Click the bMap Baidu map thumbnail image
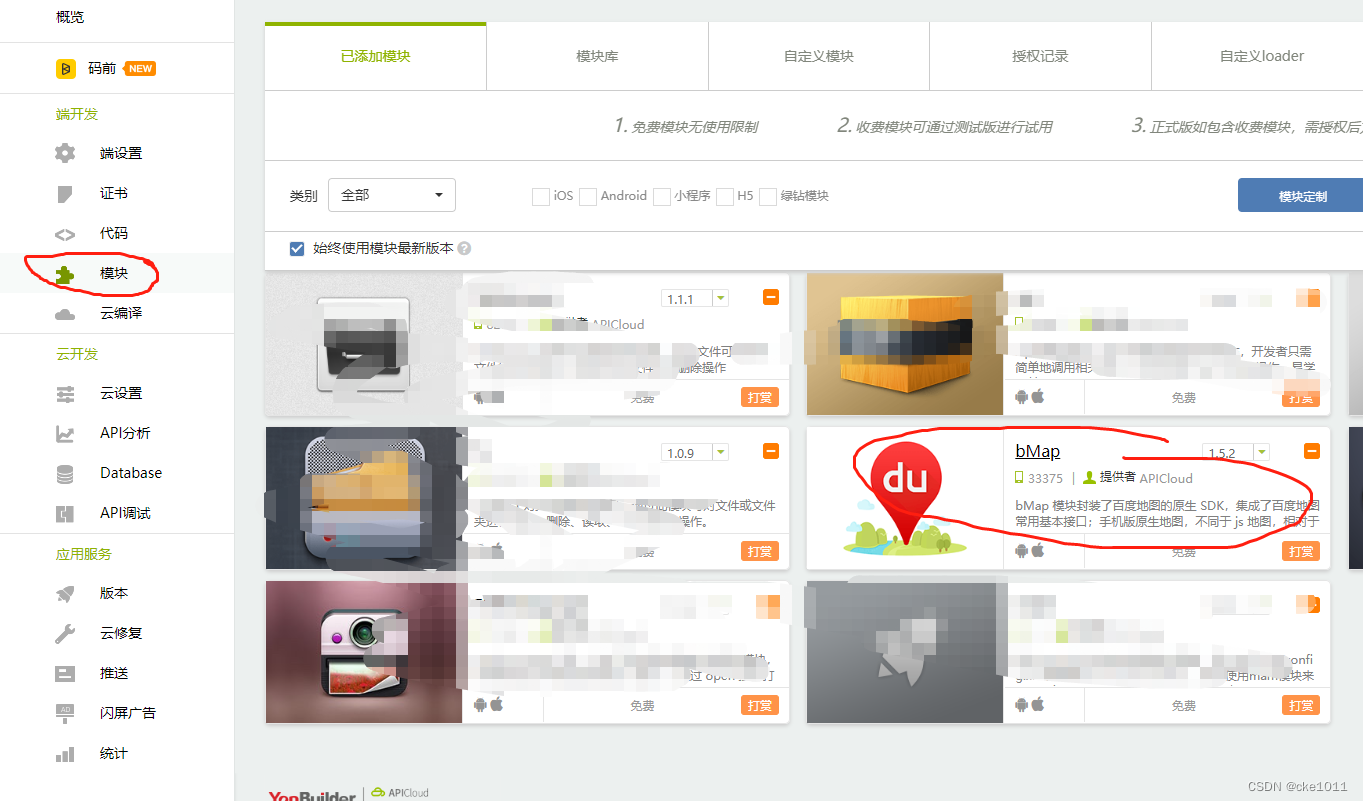Image resolution: width=1363 pixels, height=801 pixels. pyautogui.click(x=903, y=497)
